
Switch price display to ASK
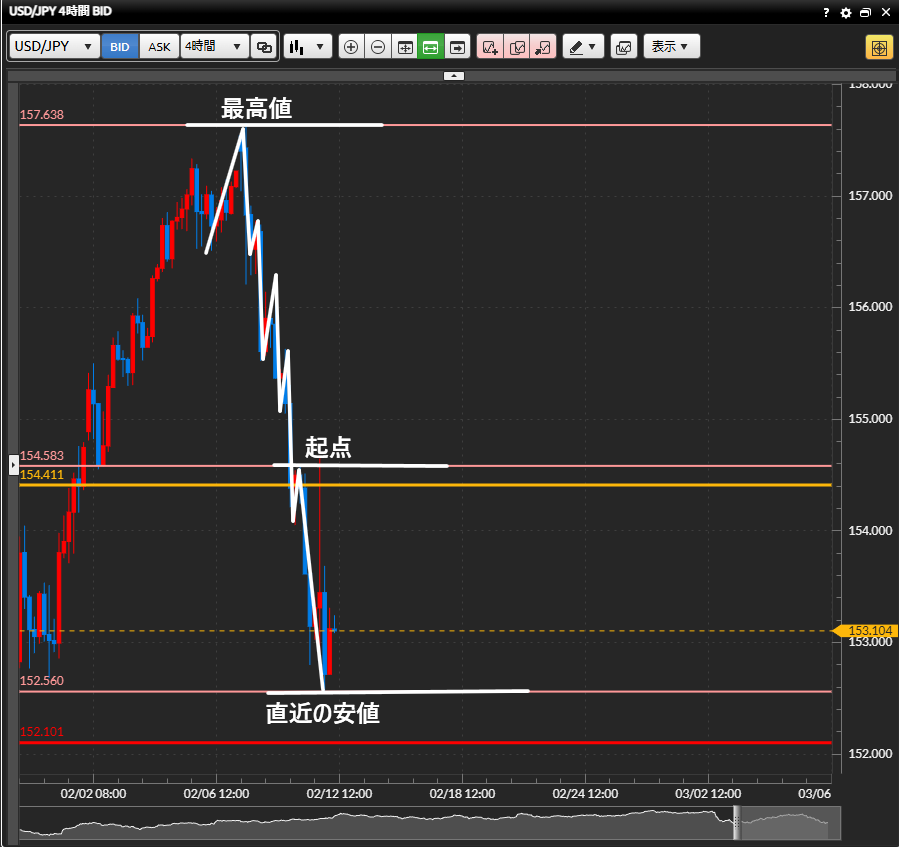click(159, 47)
